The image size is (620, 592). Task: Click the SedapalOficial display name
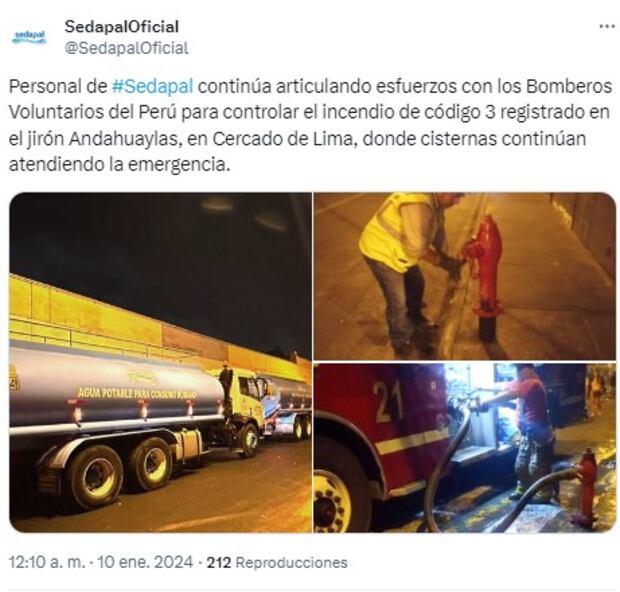click(x=122, y=27)
